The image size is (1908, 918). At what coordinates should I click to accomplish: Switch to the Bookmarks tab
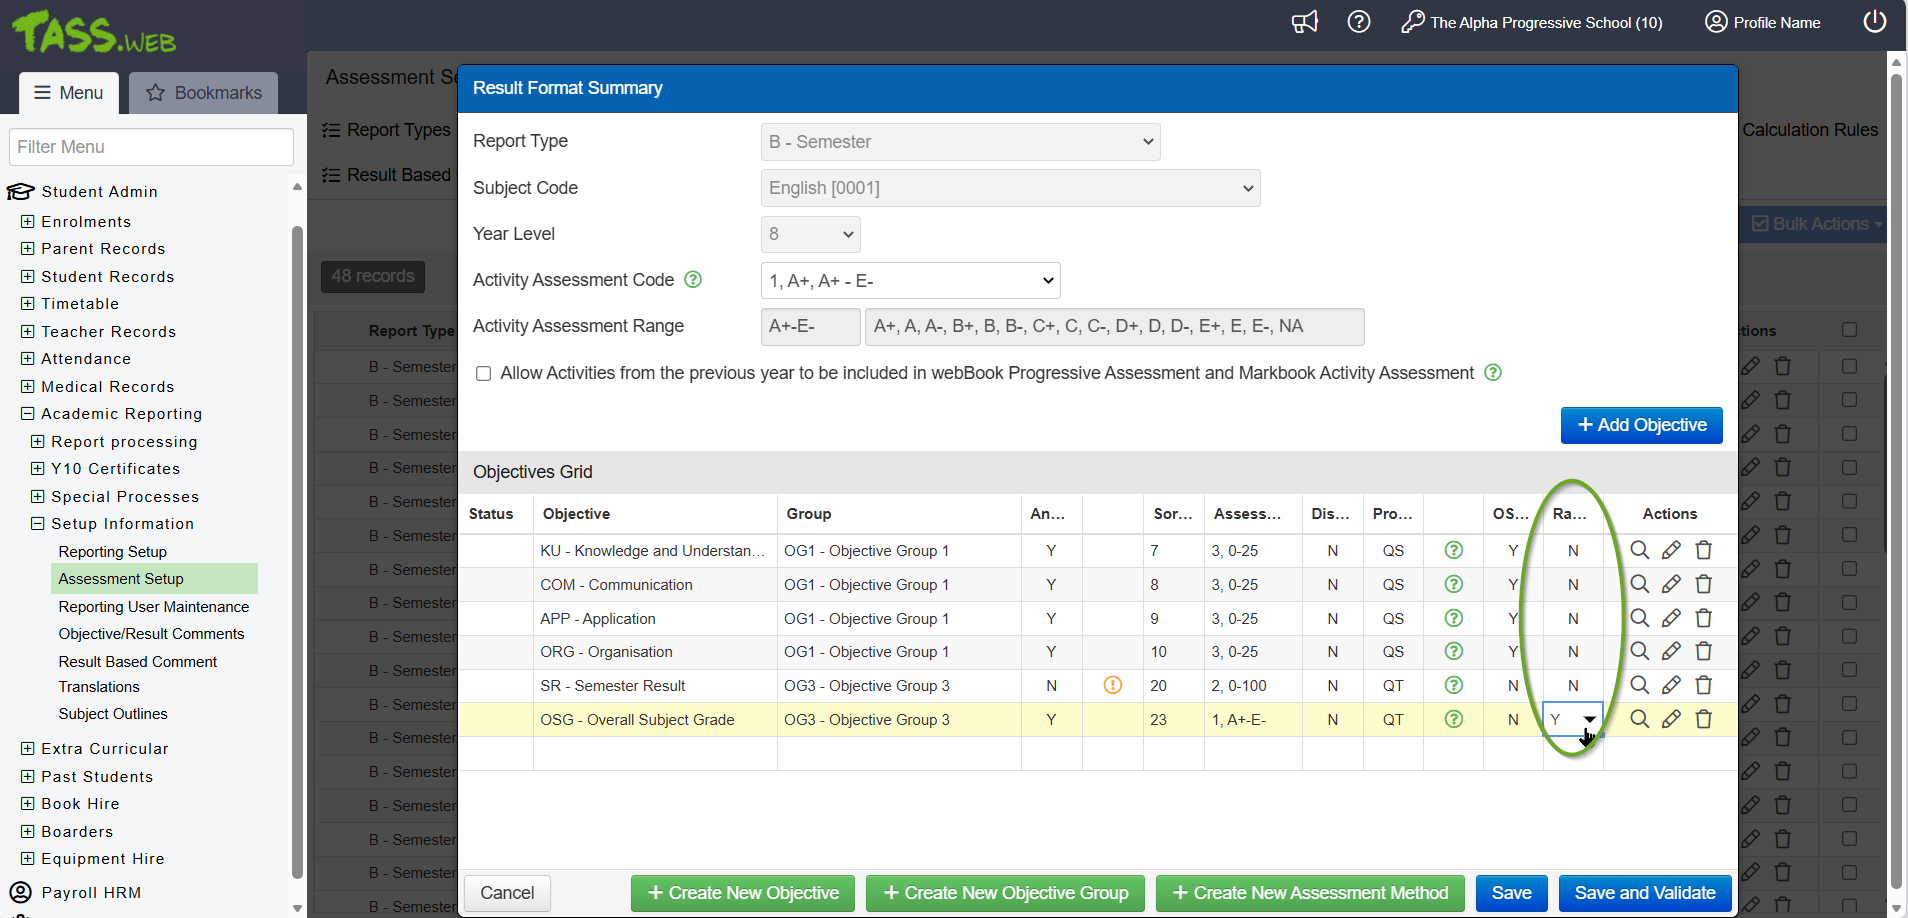point(204,93)
